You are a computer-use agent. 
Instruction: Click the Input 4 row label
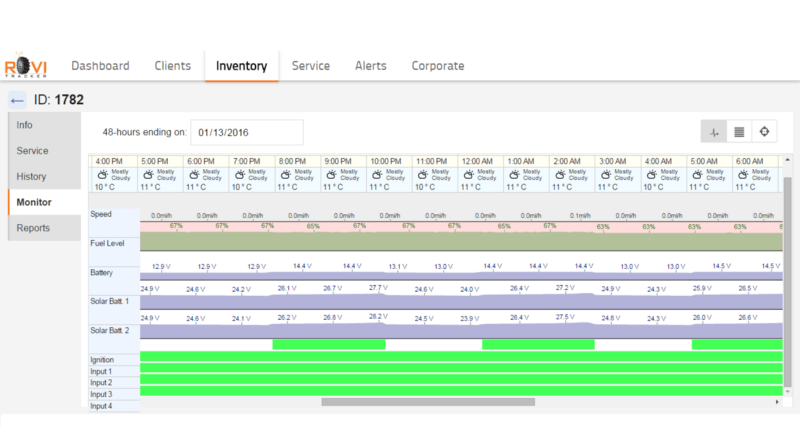[x=101, y=406]
